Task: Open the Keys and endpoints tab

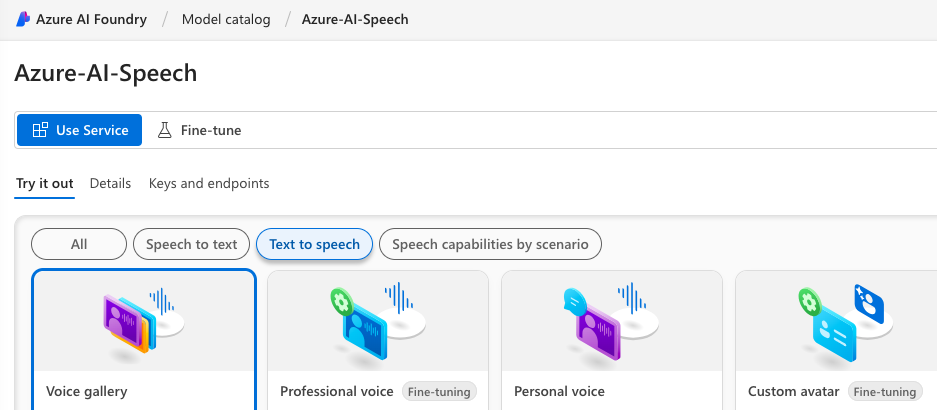Action: coord(209,183)
